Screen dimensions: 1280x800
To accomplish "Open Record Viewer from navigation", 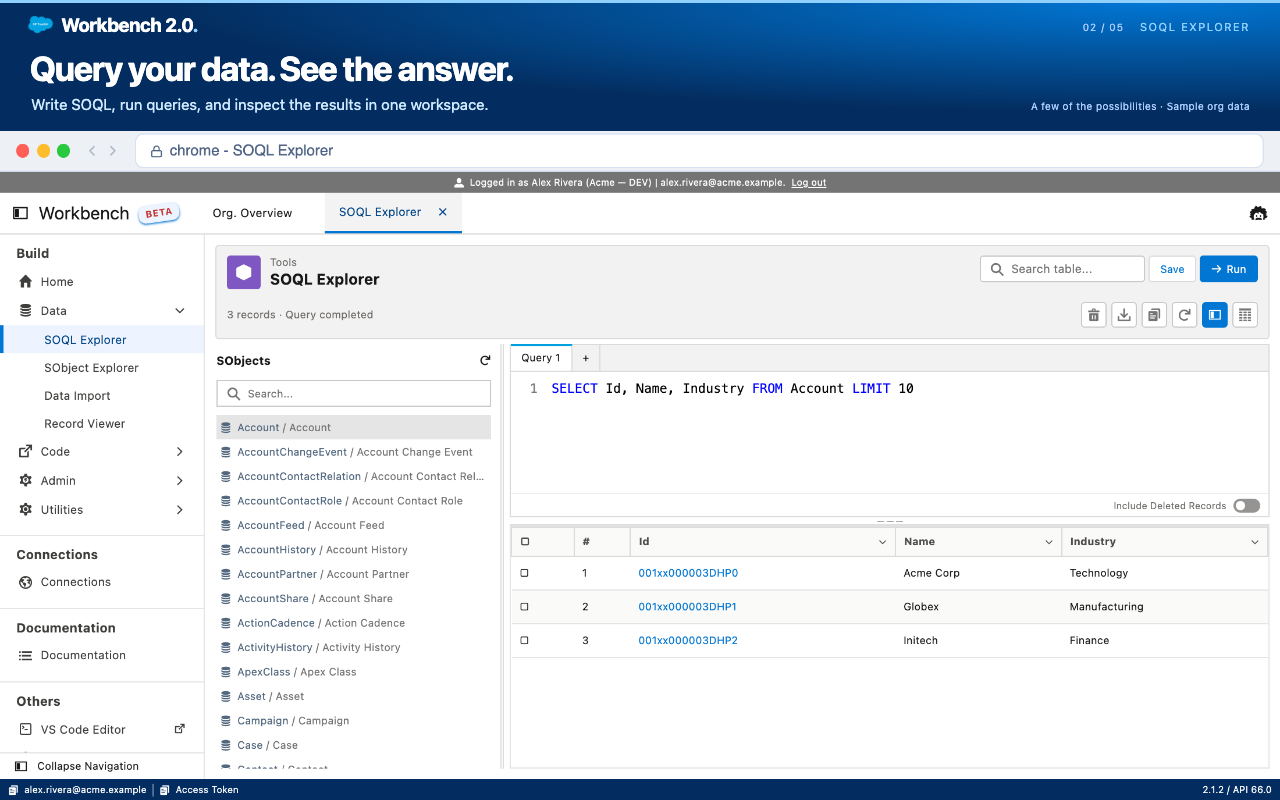I will pos(85,424).
